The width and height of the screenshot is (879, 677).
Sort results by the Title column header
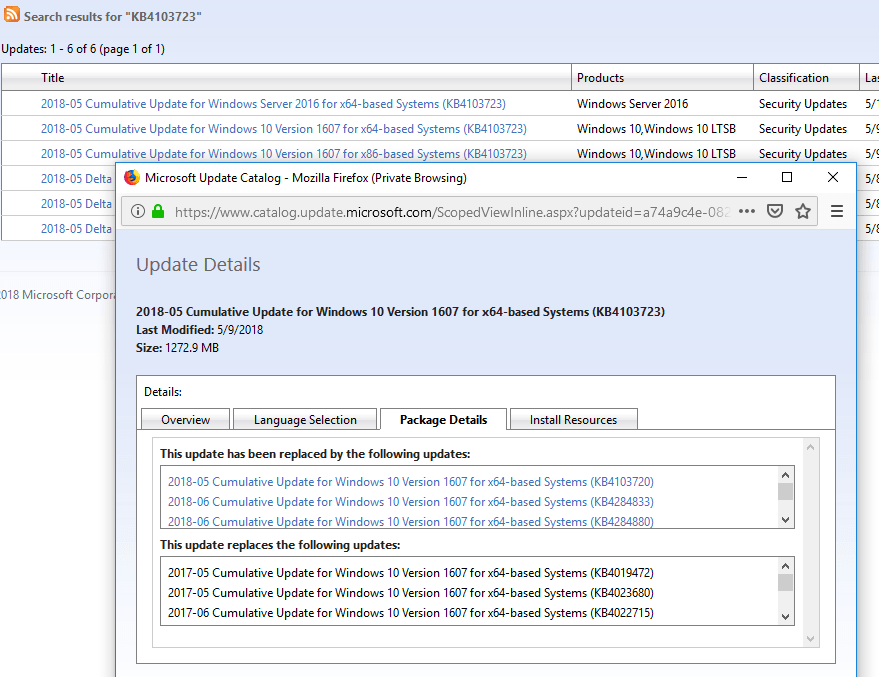tap(53, 78)
